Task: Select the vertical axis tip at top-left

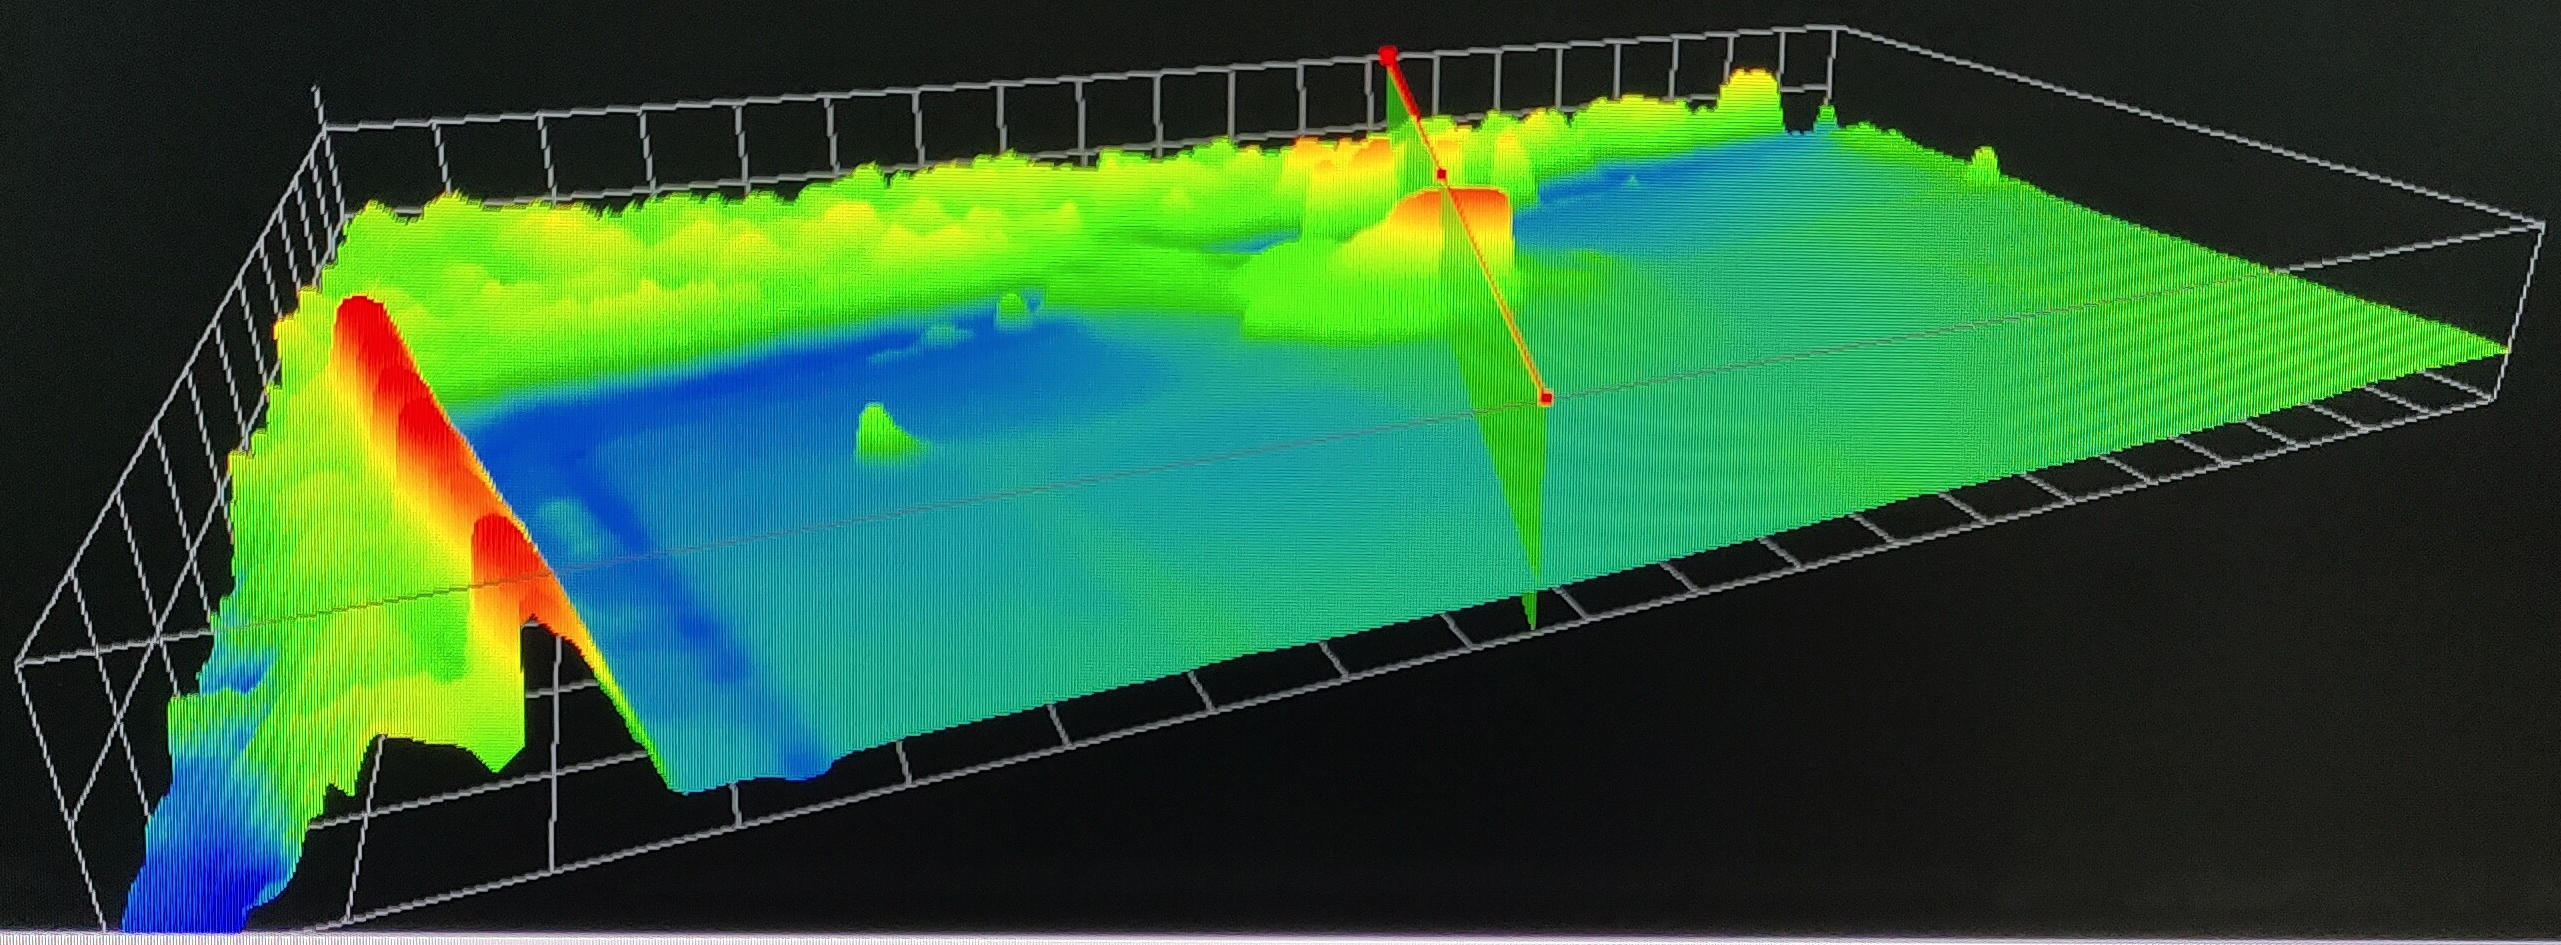Action: pos(317,90)
